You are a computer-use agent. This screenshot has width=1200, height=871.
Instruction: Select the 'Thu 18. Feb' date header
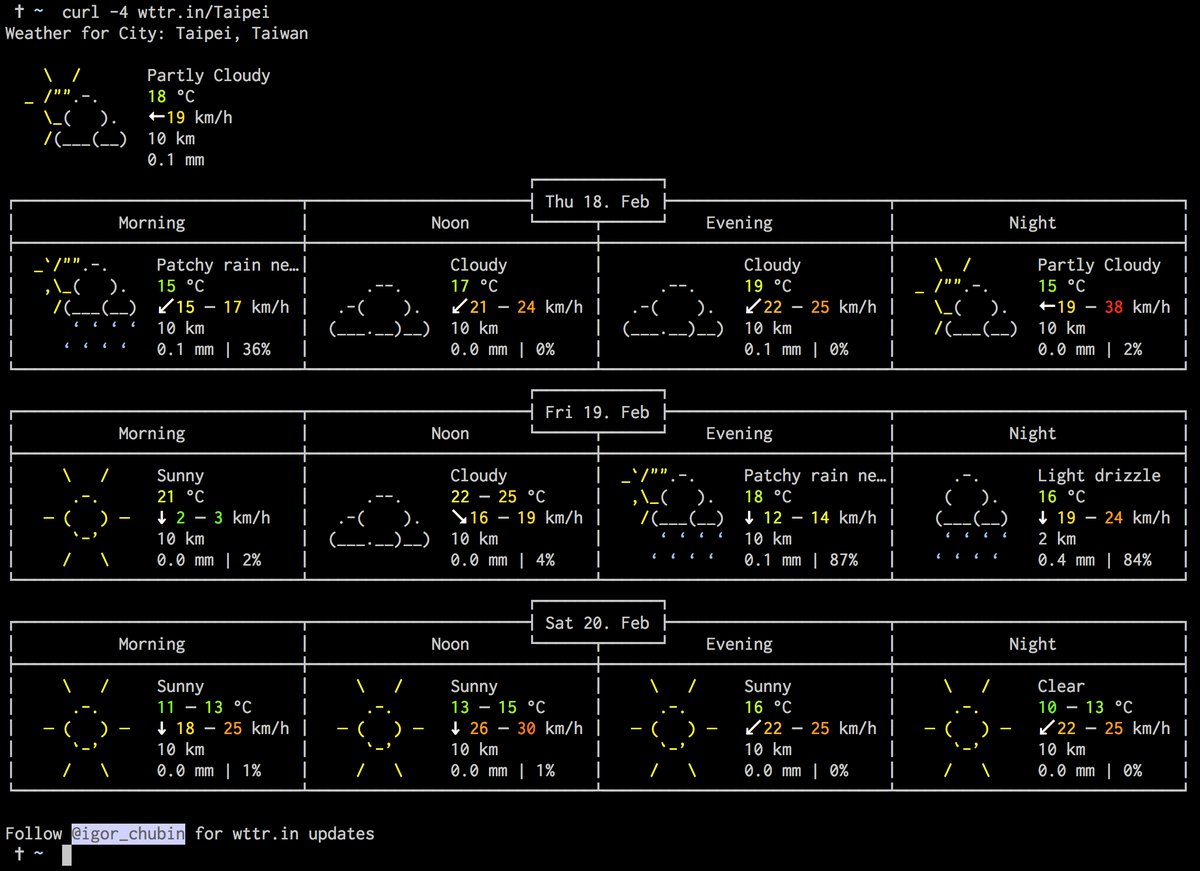click(x=597, y=201)
